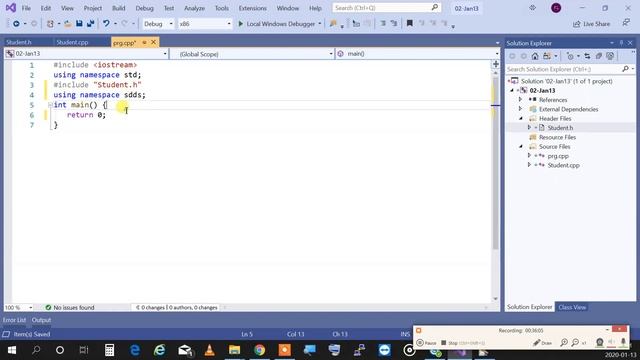
Task: Click the Visual Studio logo icon
Action: pos(11,8)
